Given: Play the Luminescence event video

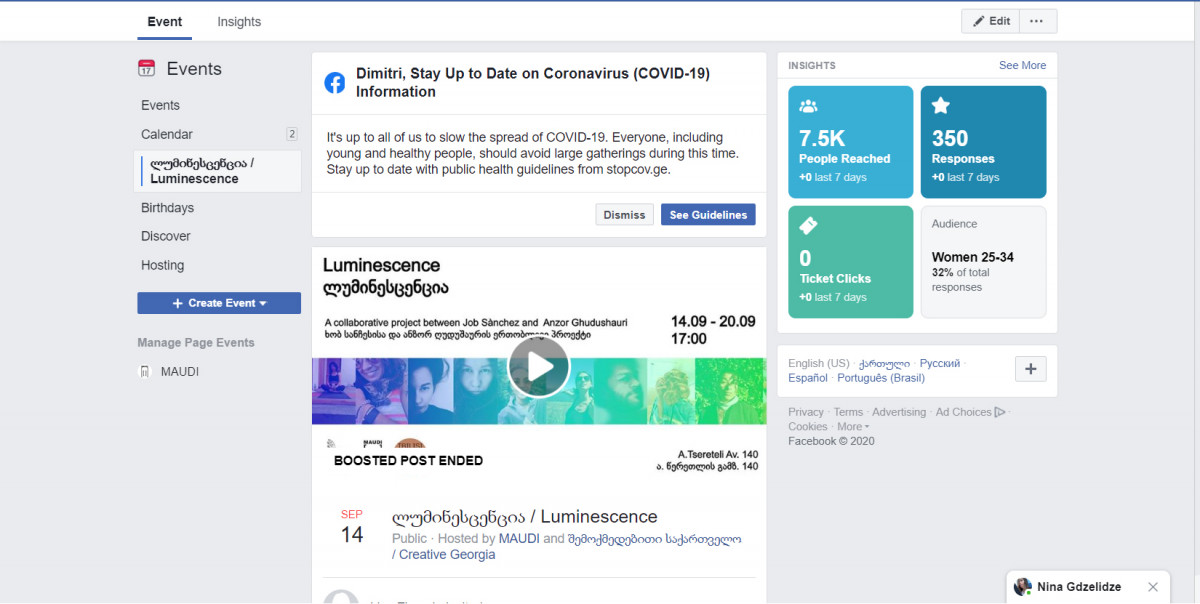Looking at the screenshot, I should point(539,367).
